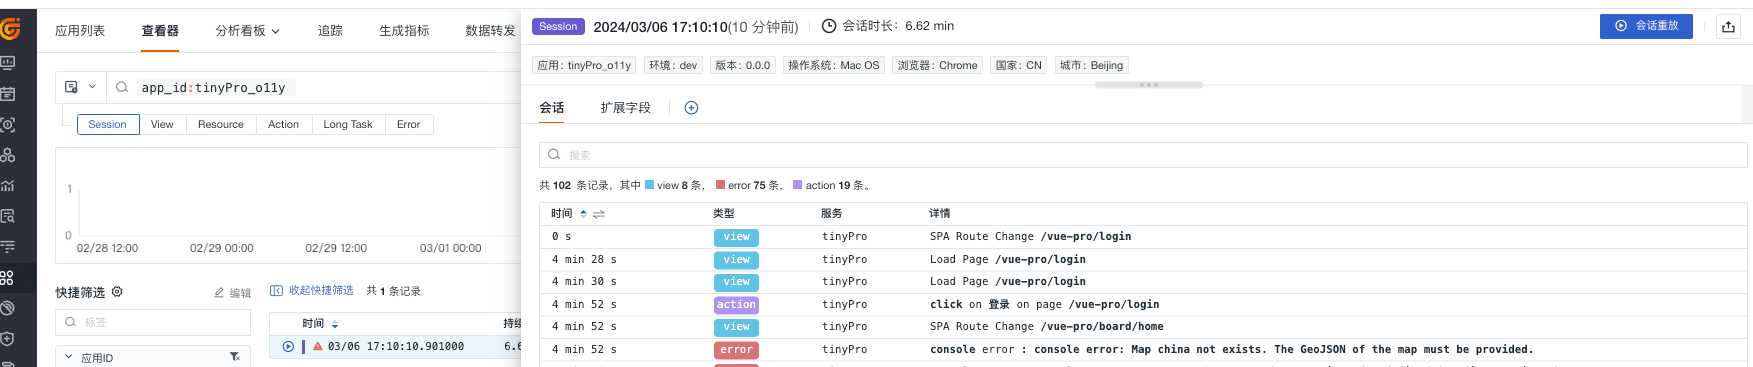The width and height of the screenshot is (1753, 367).
Task: Open the calendar events icon in the sidebar
Action: pos(8,94)
